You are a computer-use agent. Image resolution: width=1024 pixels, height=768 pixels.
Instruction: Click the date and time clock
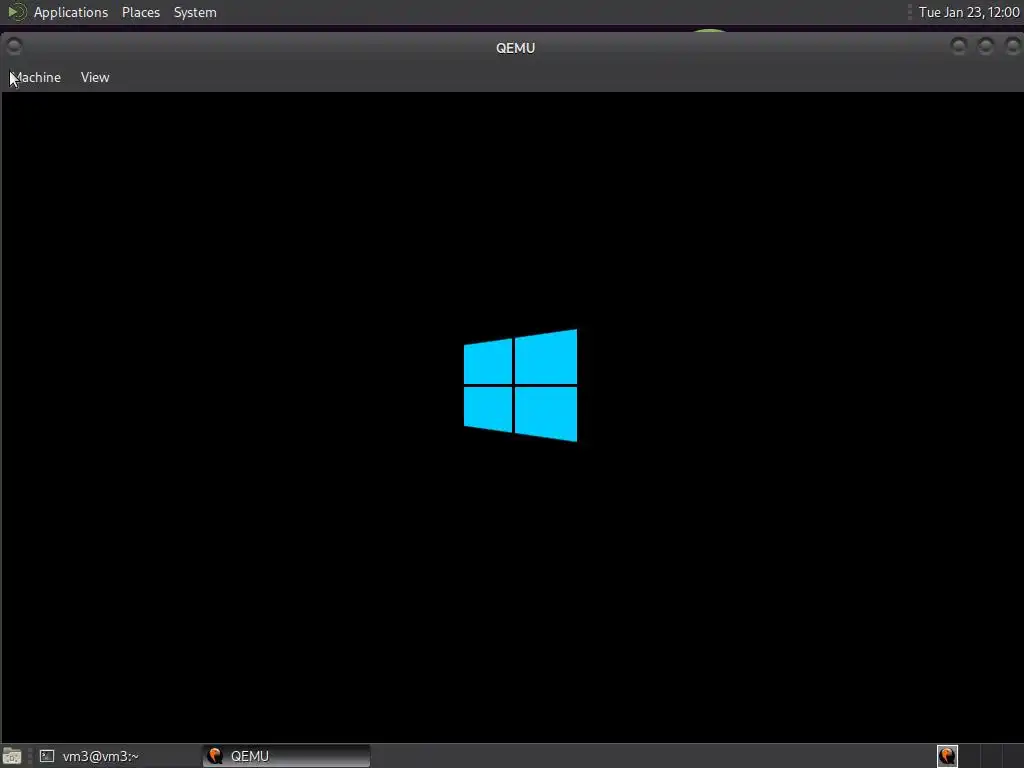pyautogui.click(x=968, y=12)
